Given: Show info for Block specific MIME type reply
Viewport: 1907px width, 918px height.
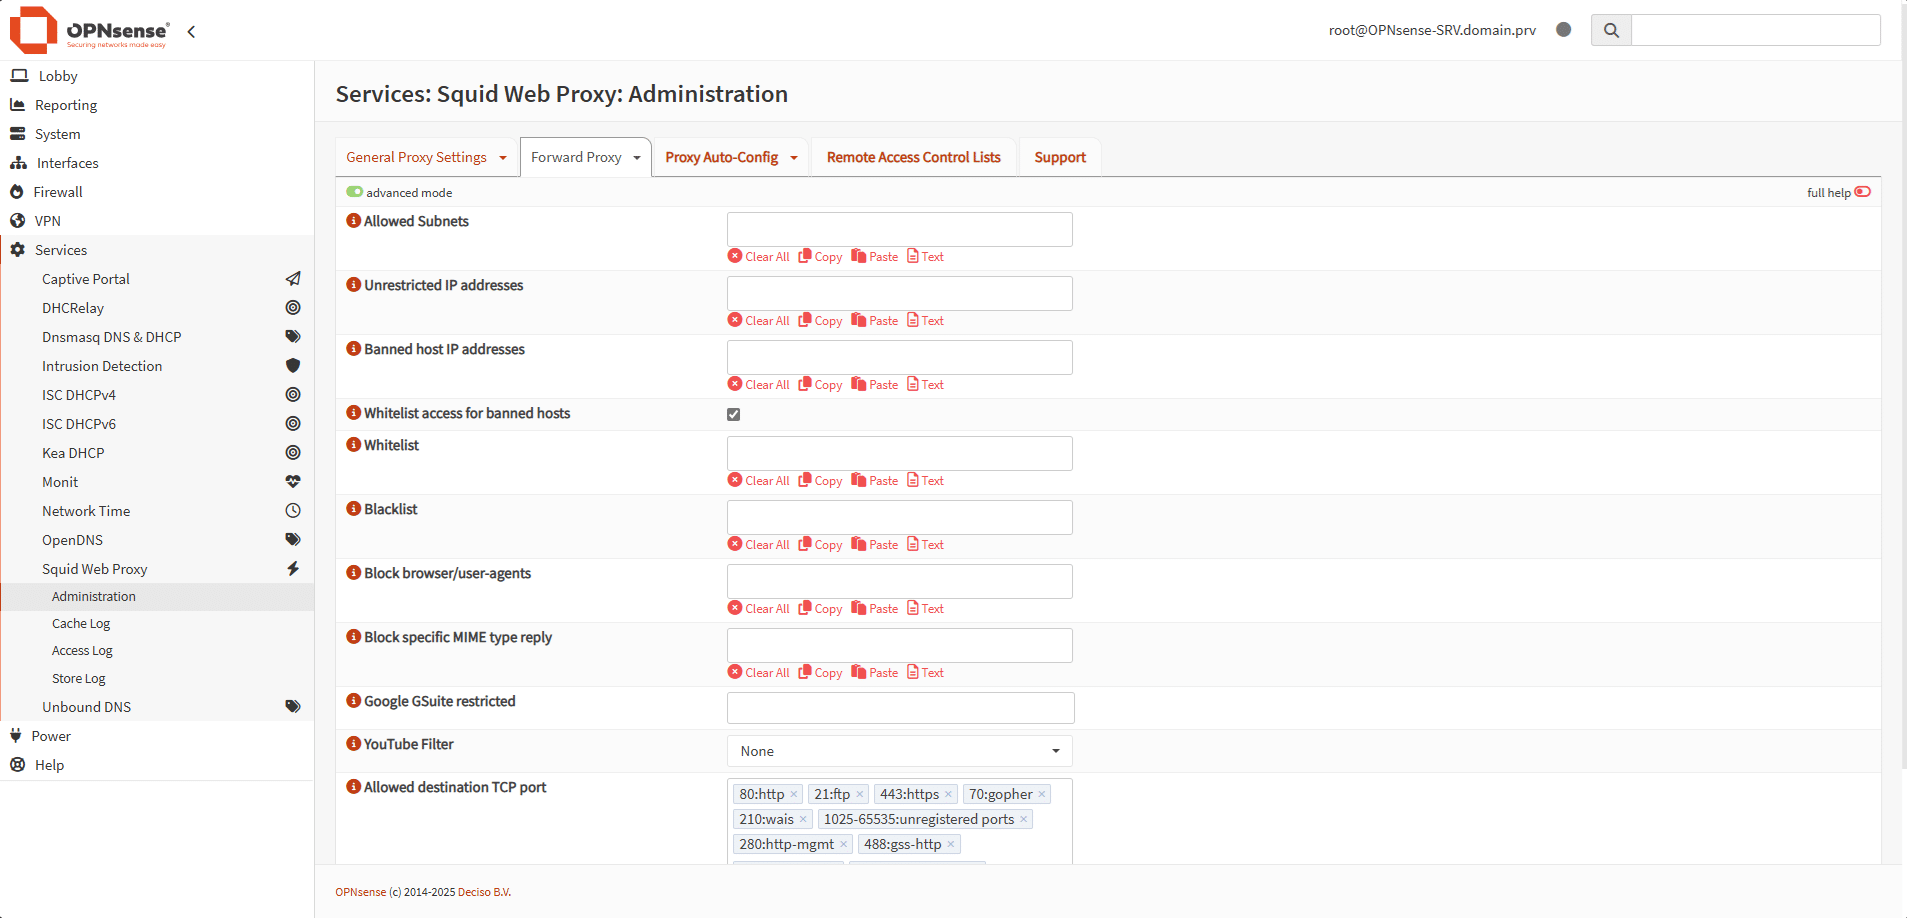Looking at the screenshot, I should (x=353, y=637).
